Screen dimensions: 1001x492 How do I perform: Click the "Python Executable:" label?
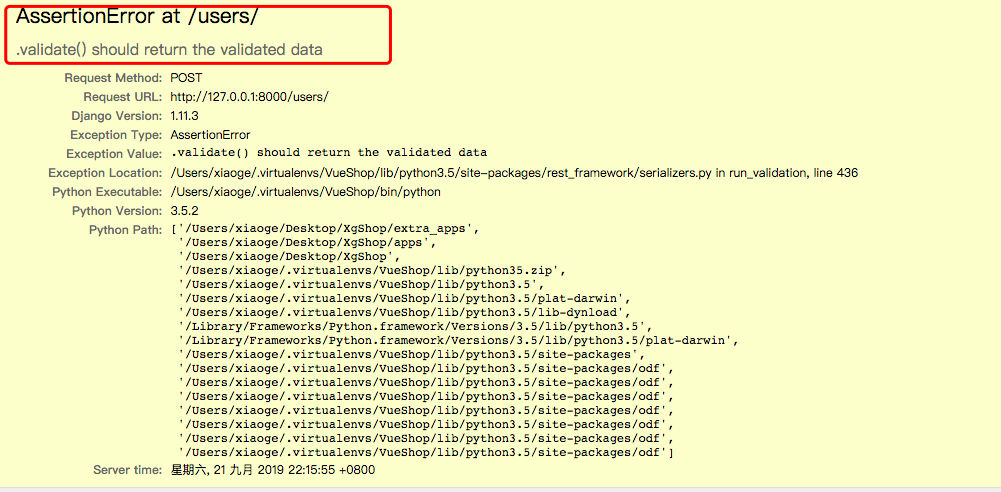click(107, 191)
